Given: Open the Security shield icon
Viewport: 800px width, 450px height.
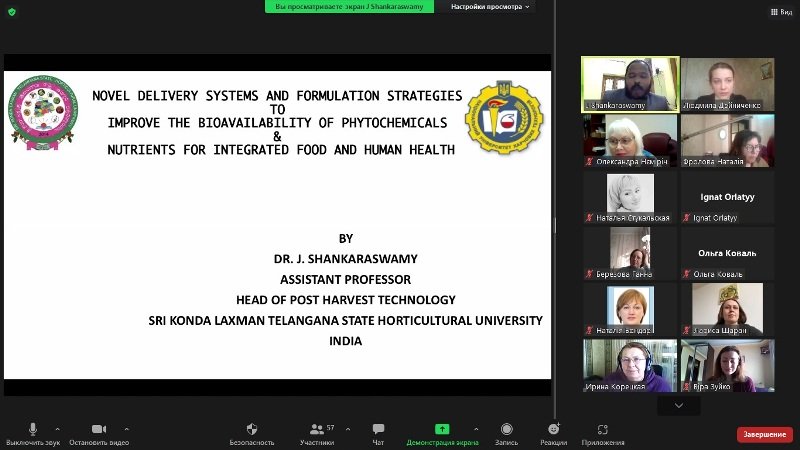Looking at the screenshot, I should pos(252,429).
